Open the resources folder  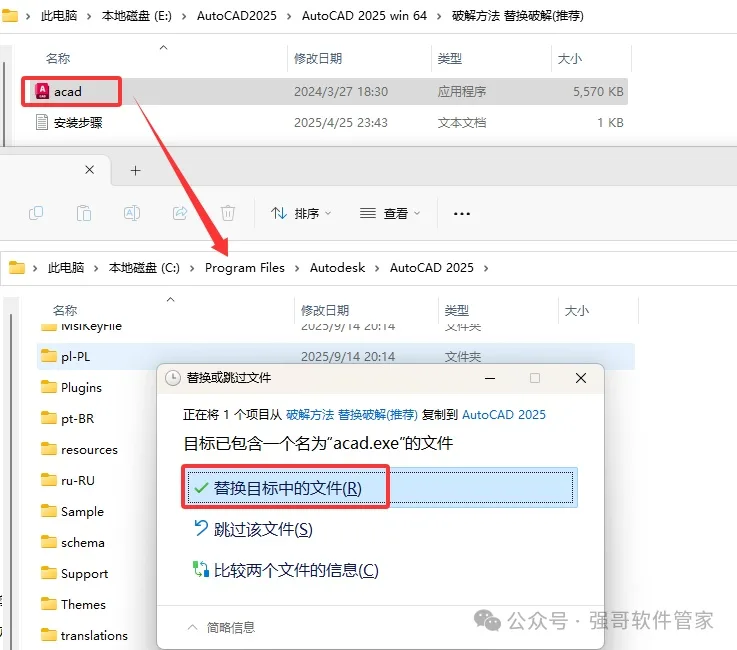[x=89, y=450]
